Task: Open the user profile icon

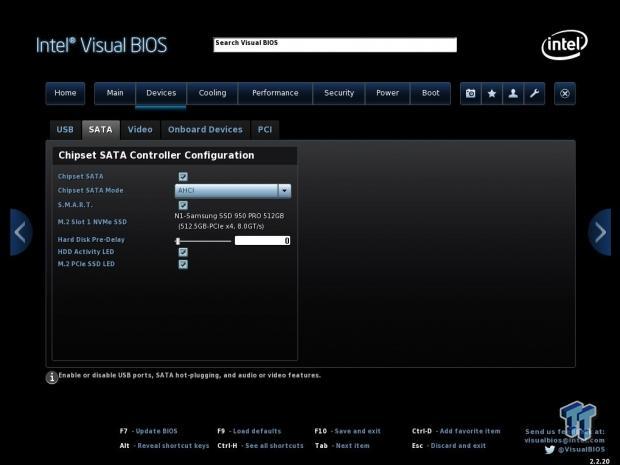Action: [x=513, y=93]
